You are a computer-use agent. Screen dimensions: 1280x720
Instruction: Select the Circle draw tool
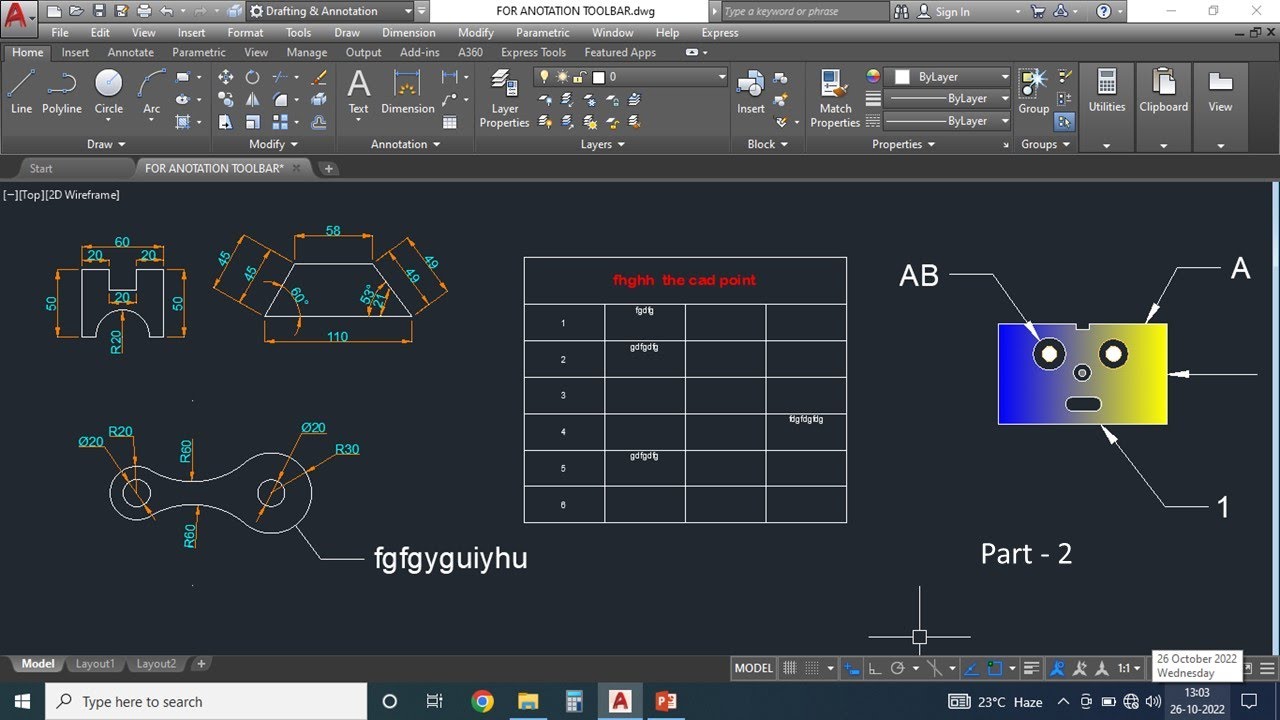coord(108,91)
